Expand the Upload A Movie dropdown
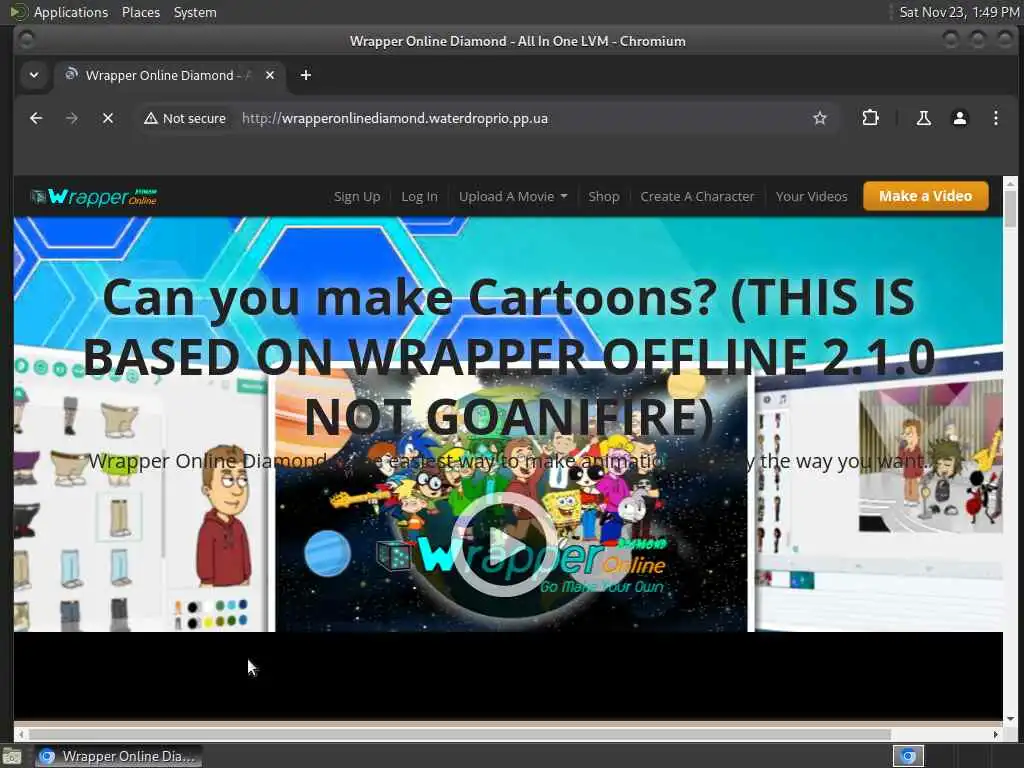 [x=513, y=197]
